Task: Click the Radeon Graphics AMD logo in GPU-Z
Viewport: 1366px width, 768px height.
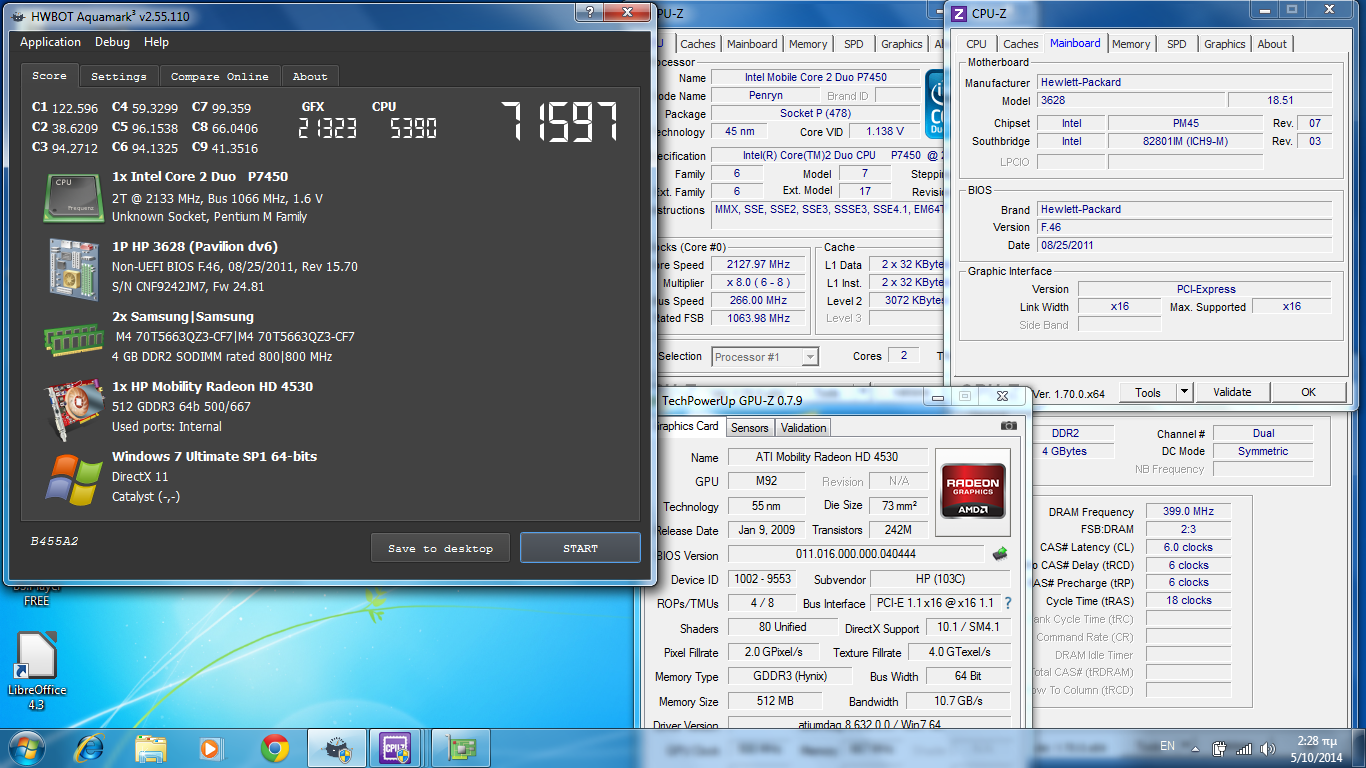Action: [x=973, y=492]
